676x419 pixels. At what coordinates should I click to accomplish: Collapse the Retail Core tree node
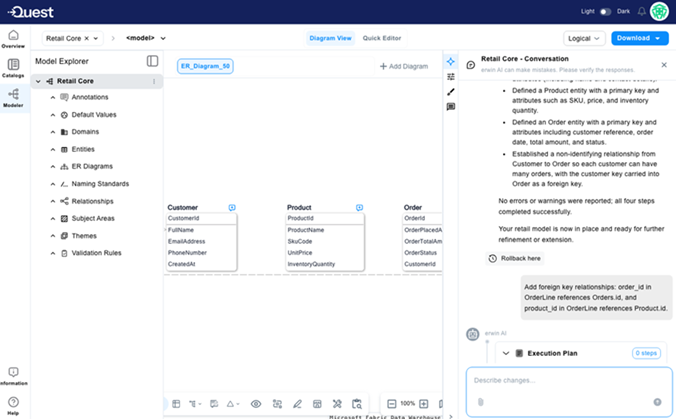pos(38,81)
